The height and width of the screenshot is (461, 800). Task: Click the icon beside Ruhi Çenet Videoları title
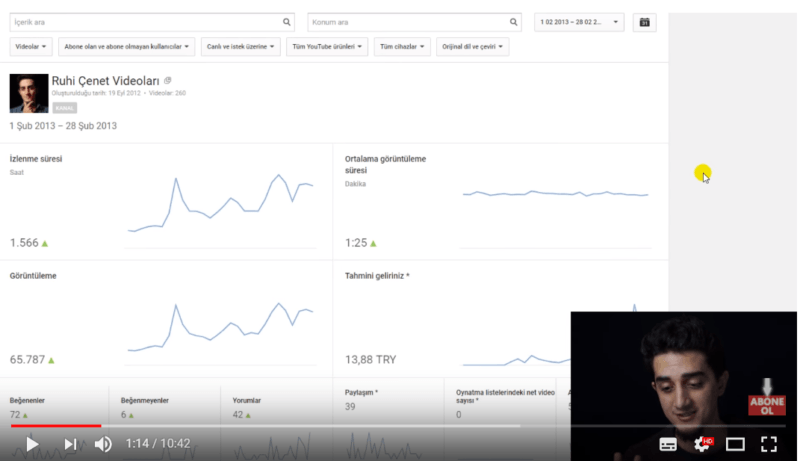168,80
